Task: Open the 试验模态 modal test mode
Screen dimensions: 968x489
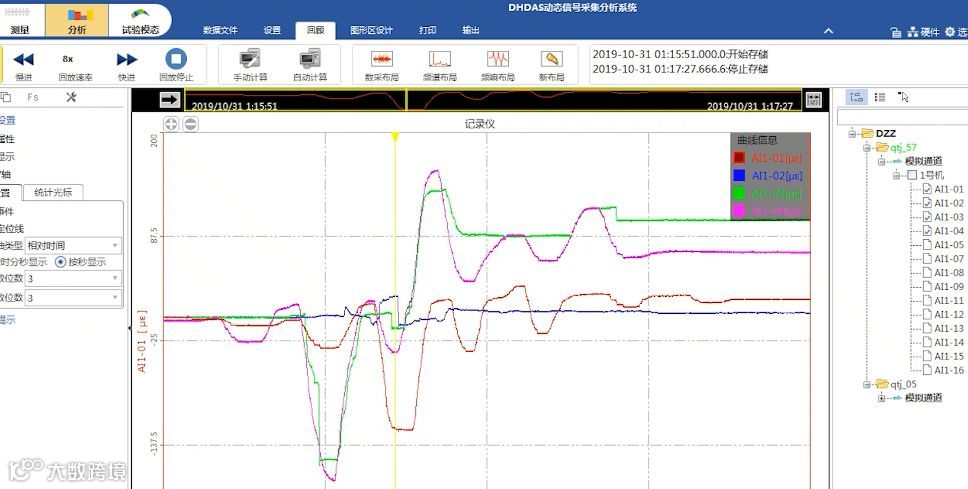Action: (x=140, y=20)
